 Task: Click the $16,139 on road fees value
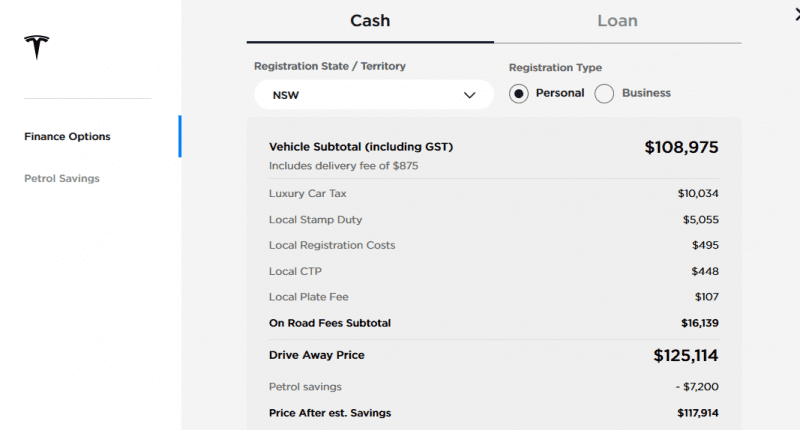tap(699, 323)
